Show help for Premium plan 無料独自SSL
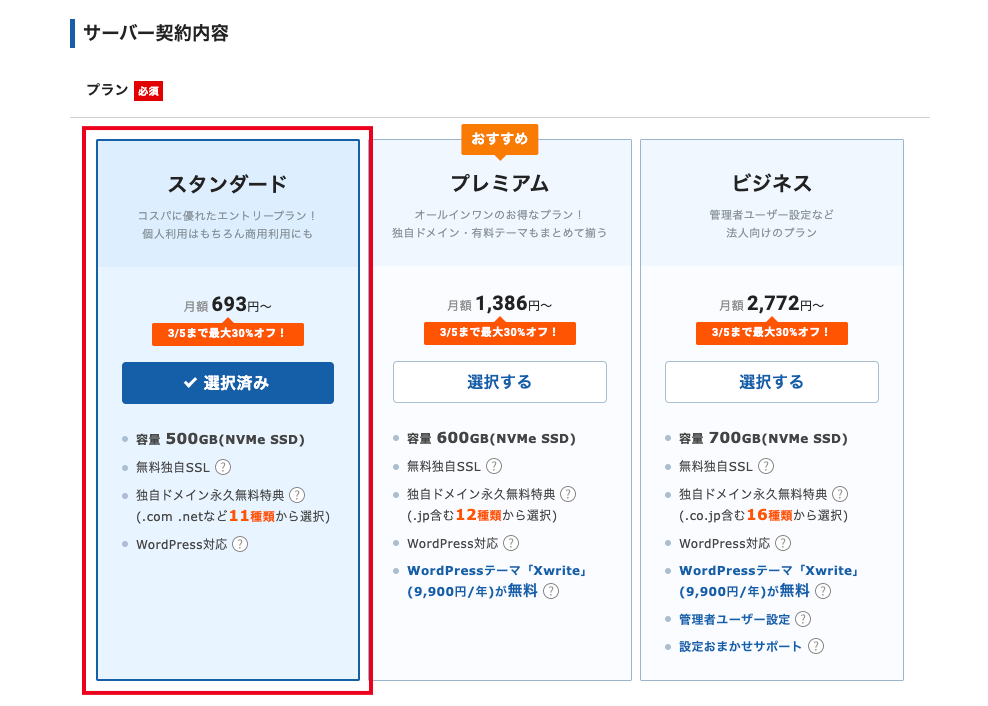 [494, 466]
